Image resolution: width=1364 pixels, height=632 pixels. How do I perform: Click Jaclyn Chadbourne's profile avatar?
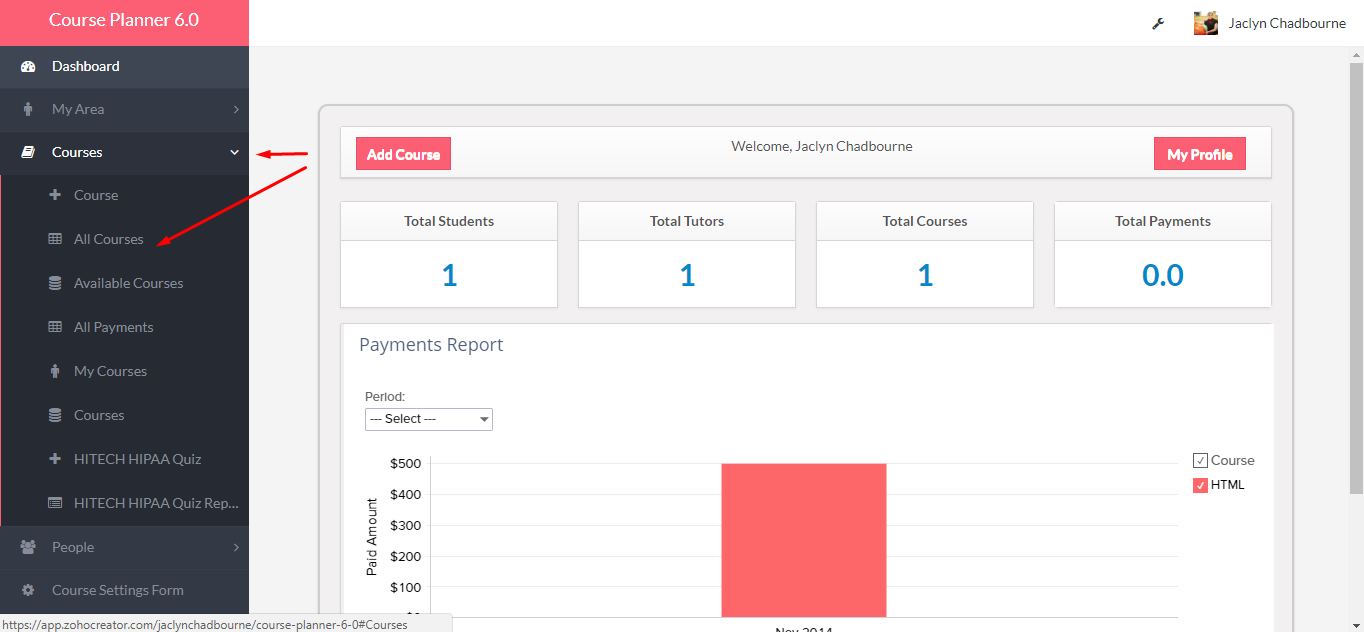(1206, 23)
